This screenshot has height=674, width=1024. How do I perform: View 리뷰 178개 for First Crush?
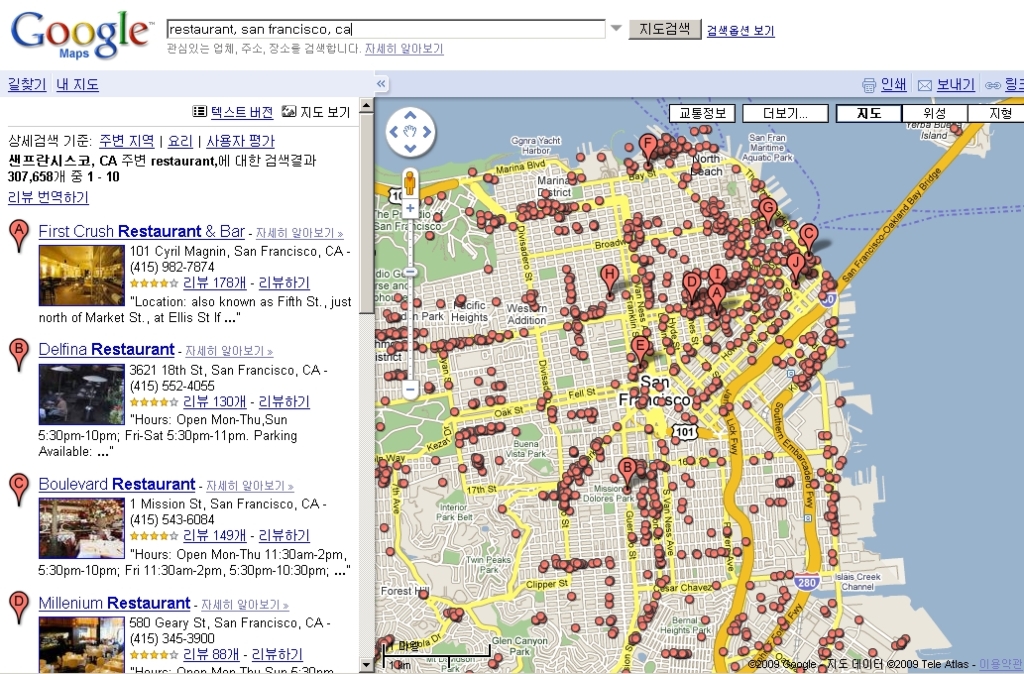click(214, 283)
